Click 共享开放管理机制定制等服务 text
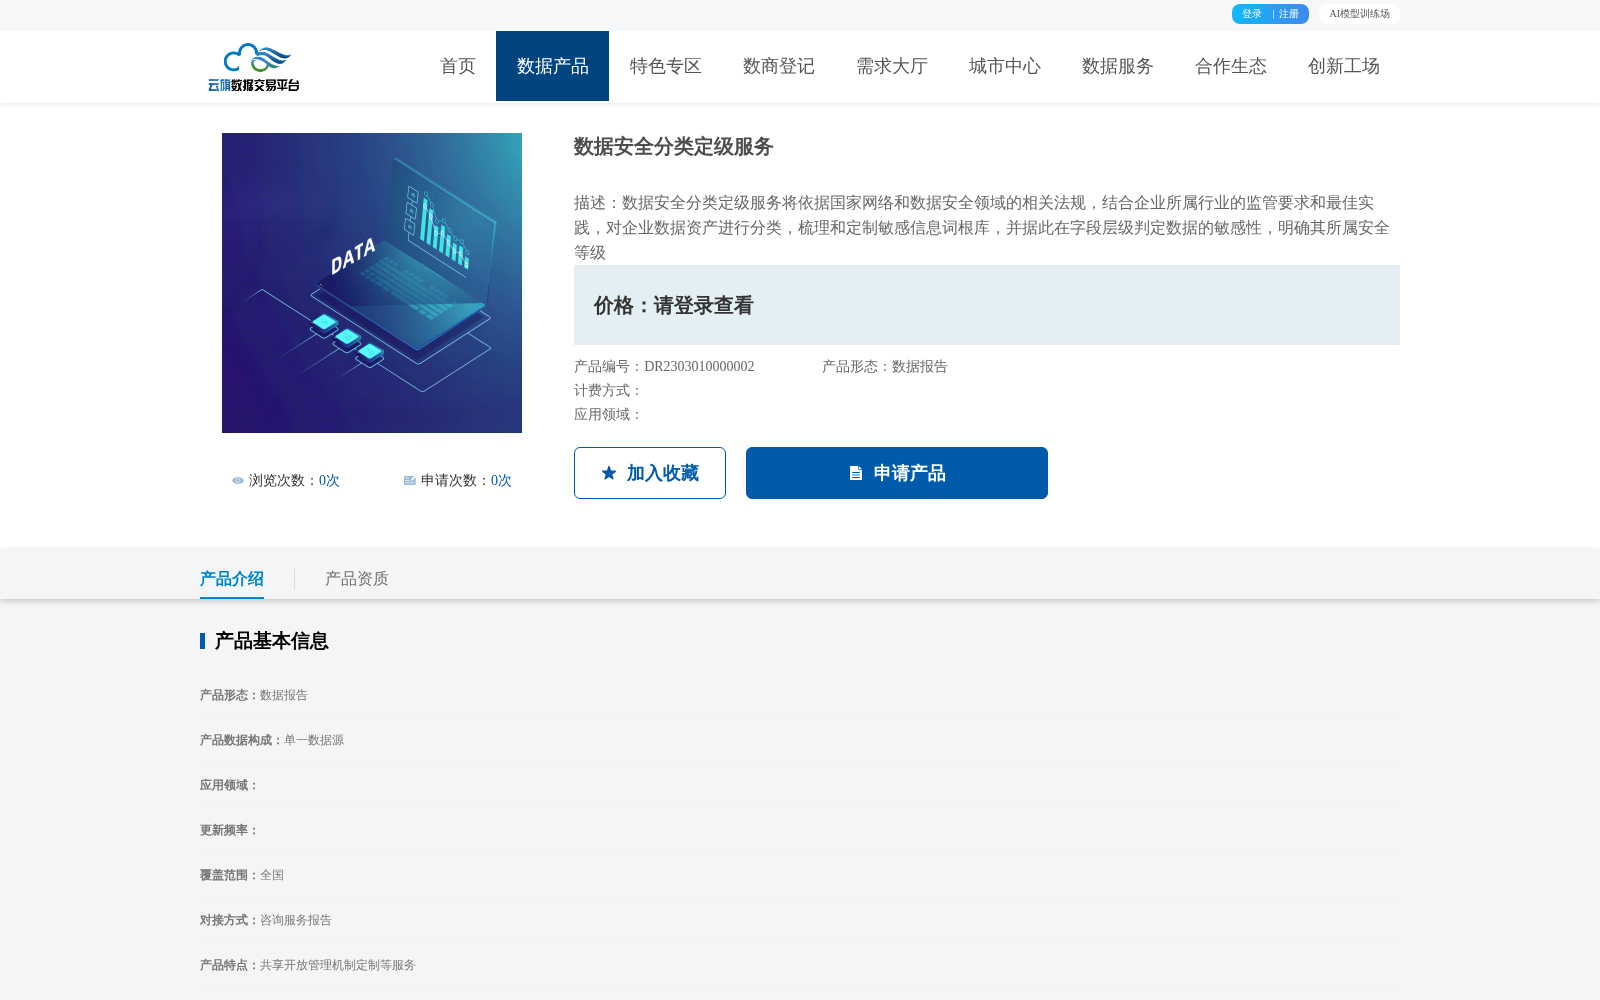The width and height of the screenshot is (1600, 1000). pos(338,966)
